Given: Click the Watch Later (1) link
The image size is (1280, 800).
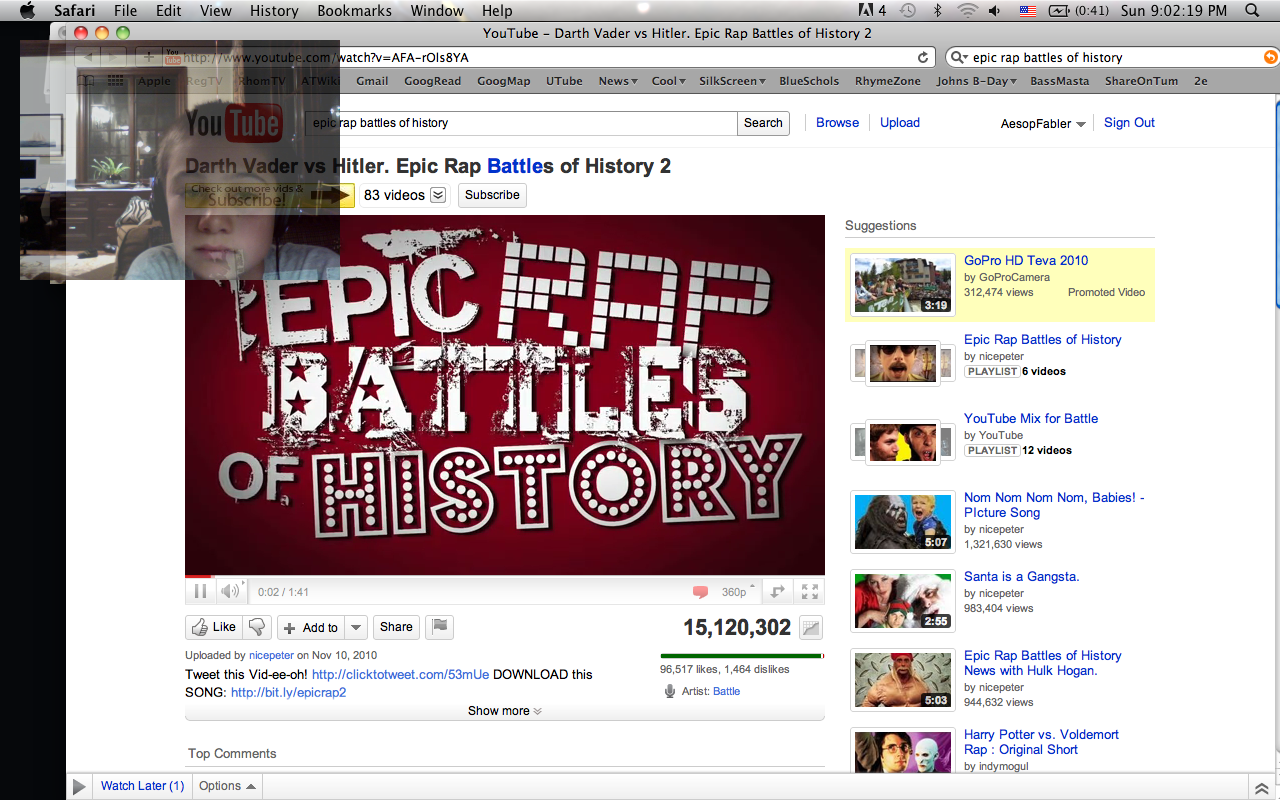Looking at the screenshot, I should coord(142,786).
